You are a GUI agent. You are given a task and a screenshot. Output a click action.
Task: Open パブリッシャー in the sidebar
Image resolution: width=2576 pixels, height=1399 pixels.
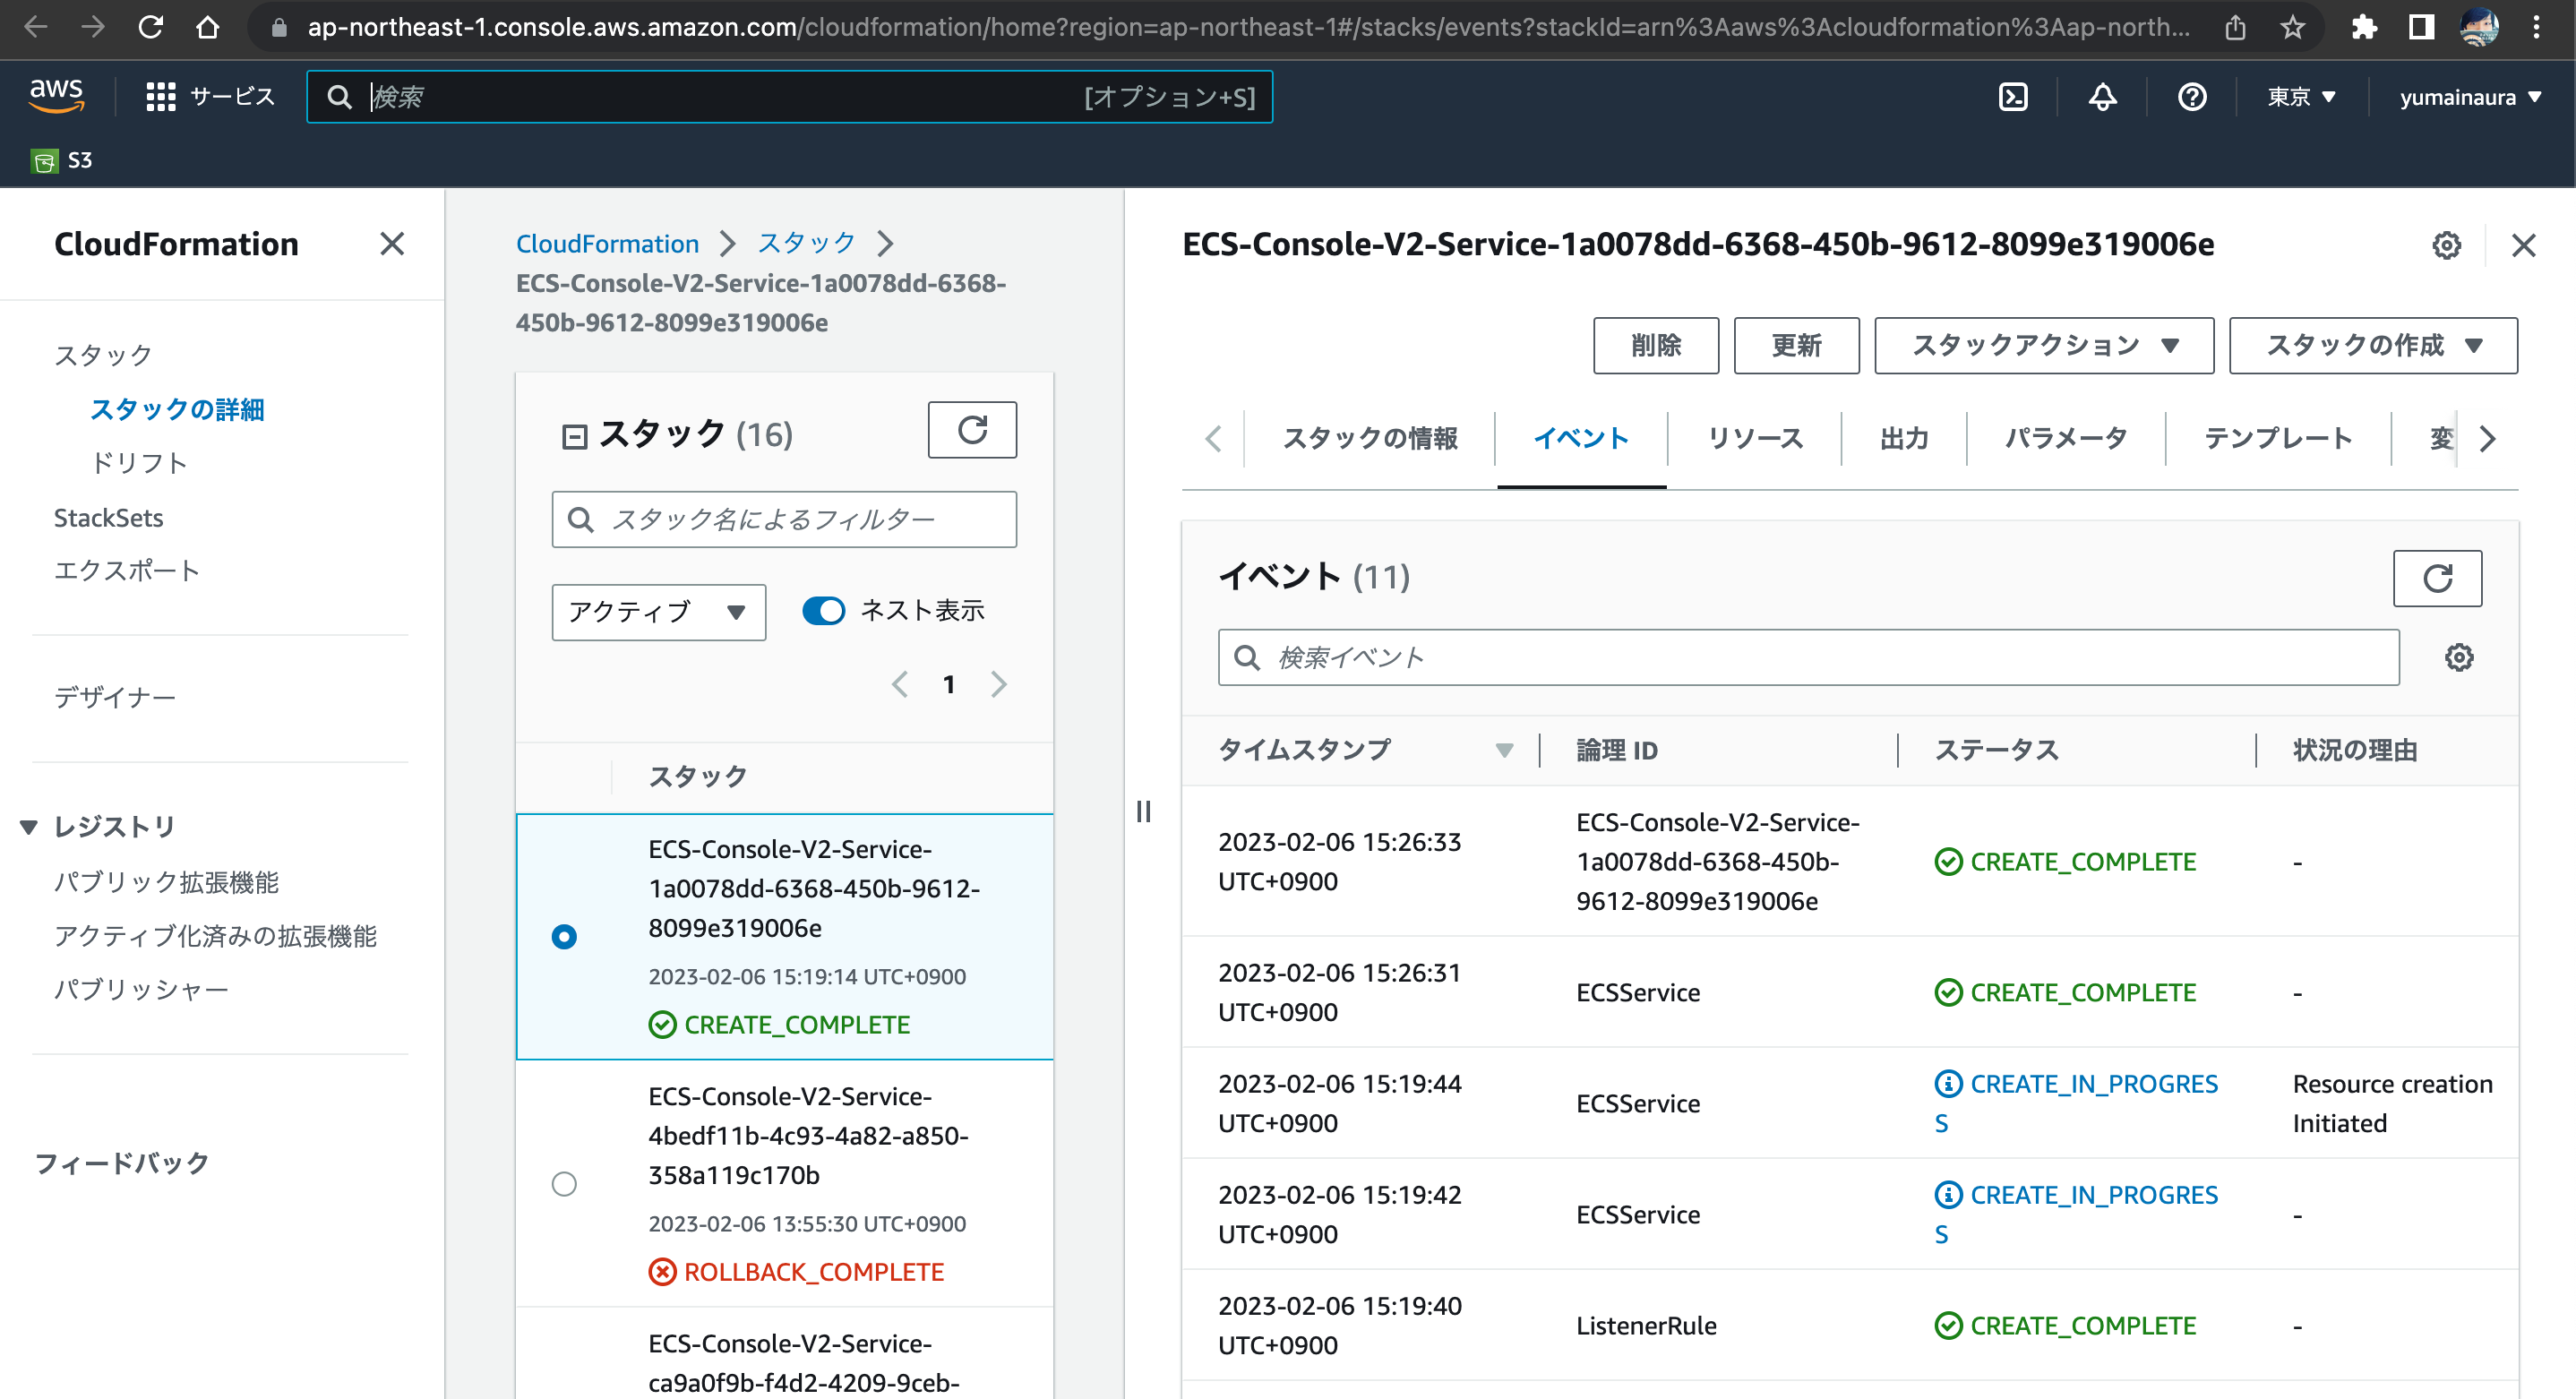[x=141, y=989]
